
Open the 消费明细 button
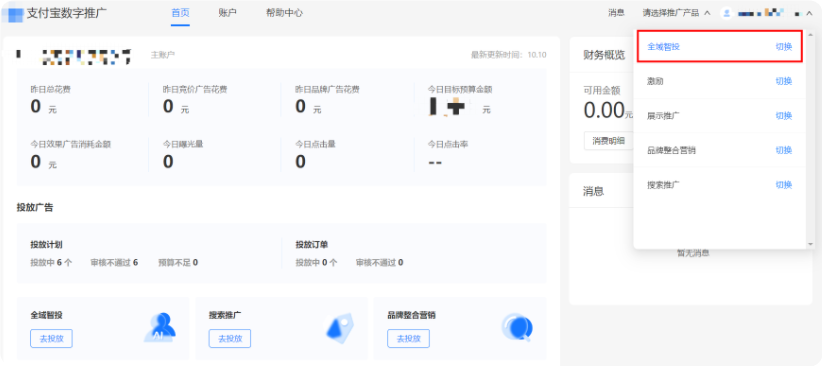[609, 141]
